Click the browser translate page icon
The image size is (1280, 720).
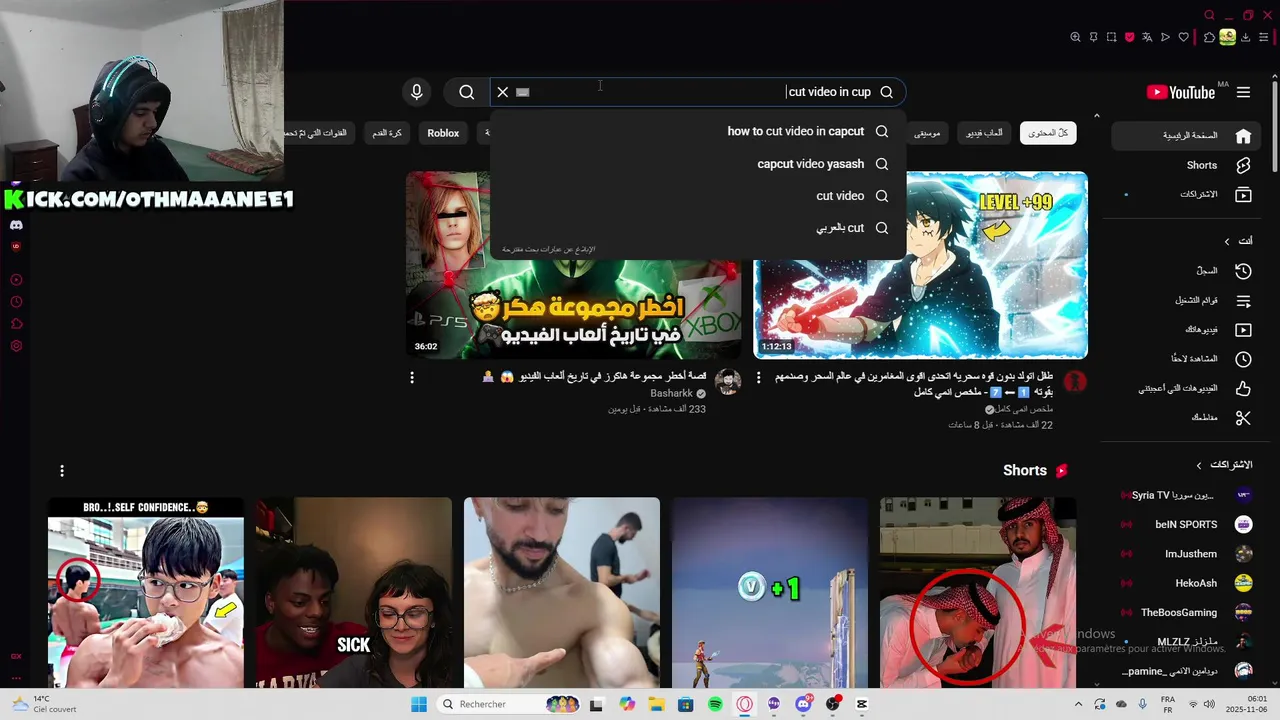click(1147, 37)
